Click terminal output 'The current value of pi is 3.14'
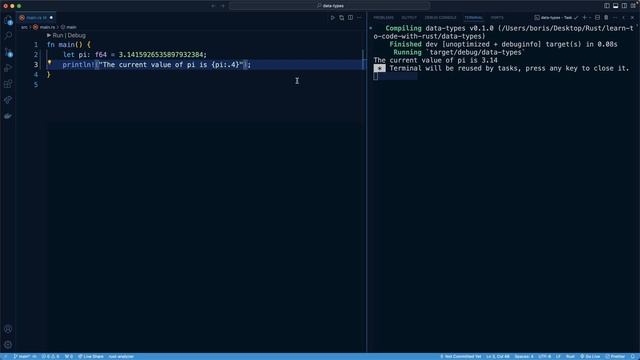The width and height of the screenshot is (640, 360). (436, 60)
